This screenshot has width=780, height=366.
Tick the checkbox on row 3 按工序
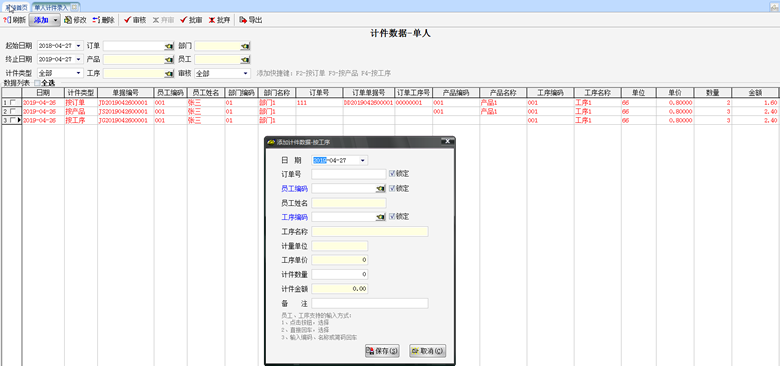tap(13, 120)
